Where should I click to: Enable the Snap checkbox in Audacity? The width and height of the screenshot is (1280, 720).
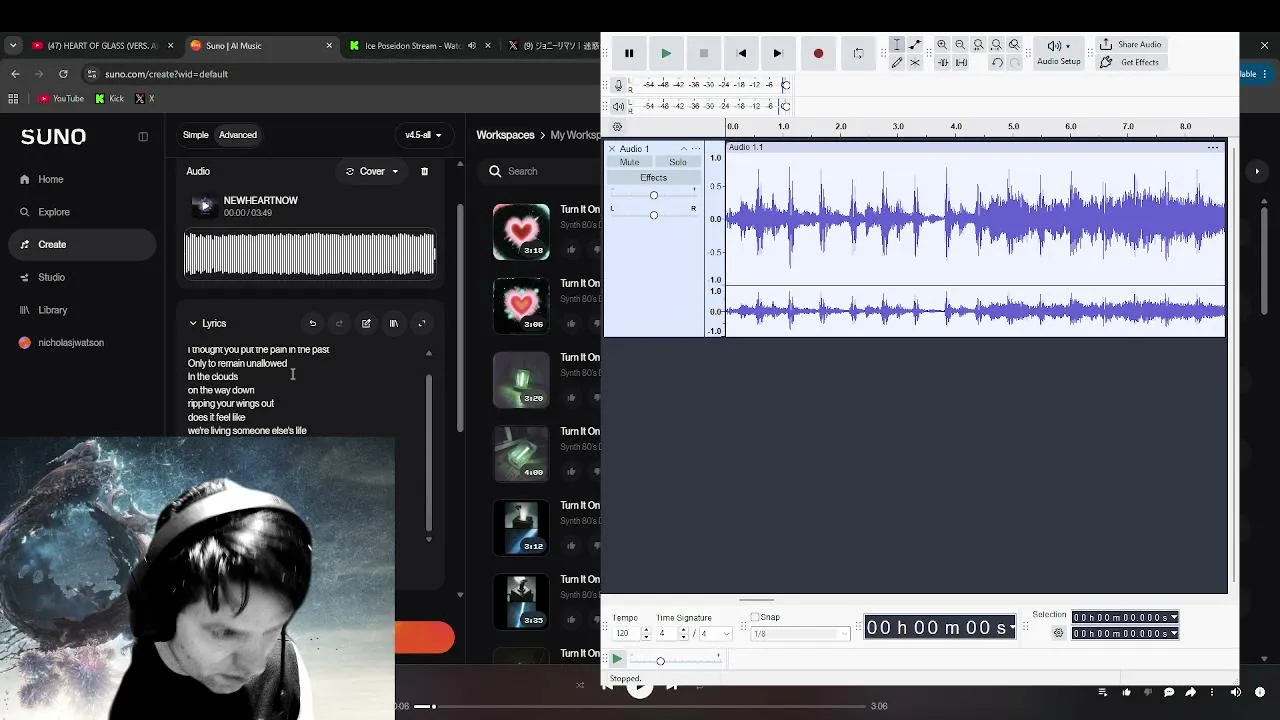click(x=755, y=617)
